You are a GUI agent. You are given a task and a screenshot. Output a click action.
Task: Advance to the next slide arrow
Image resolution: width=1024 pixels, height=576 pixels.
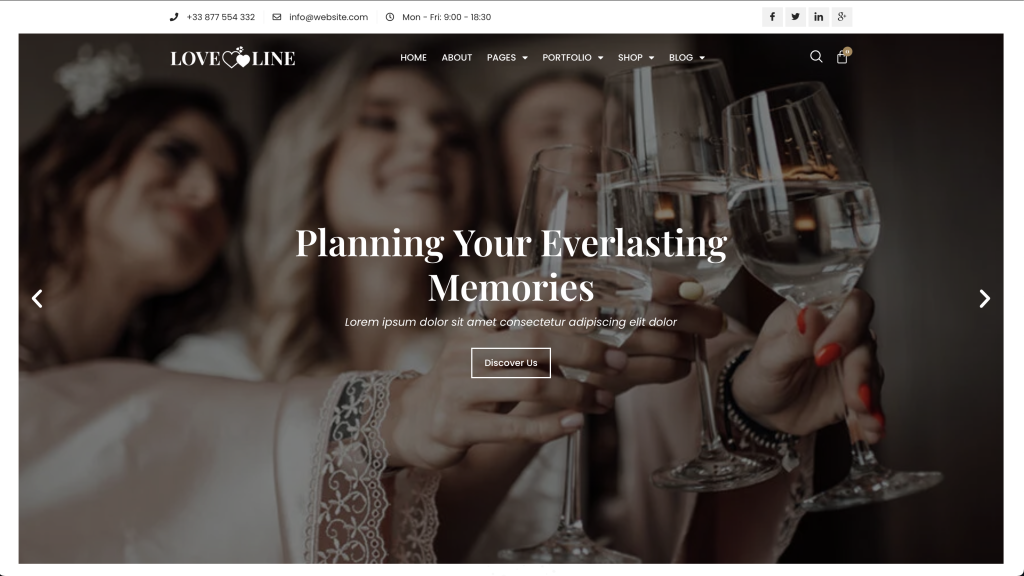[984, 299]
